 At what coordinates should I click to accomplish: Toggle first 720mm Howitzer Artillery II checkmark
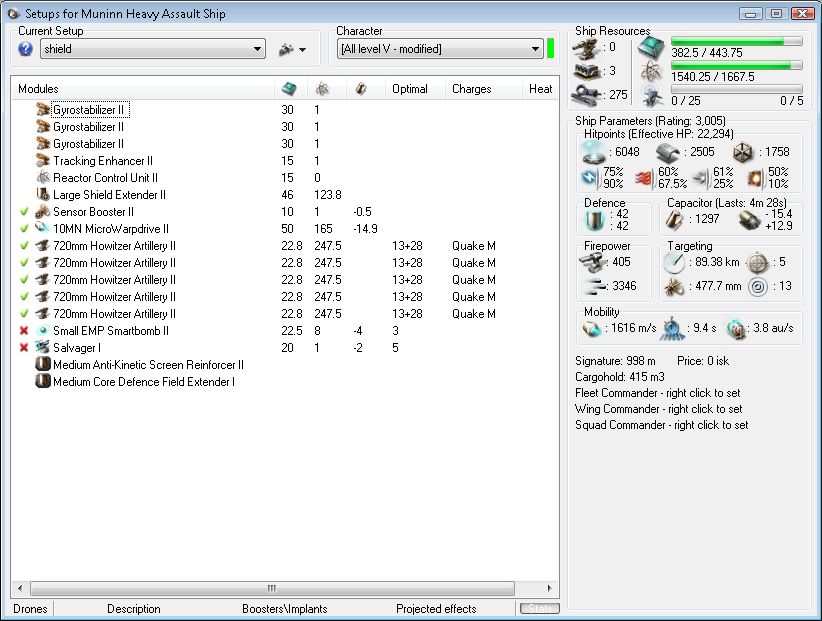pos(24,246)
